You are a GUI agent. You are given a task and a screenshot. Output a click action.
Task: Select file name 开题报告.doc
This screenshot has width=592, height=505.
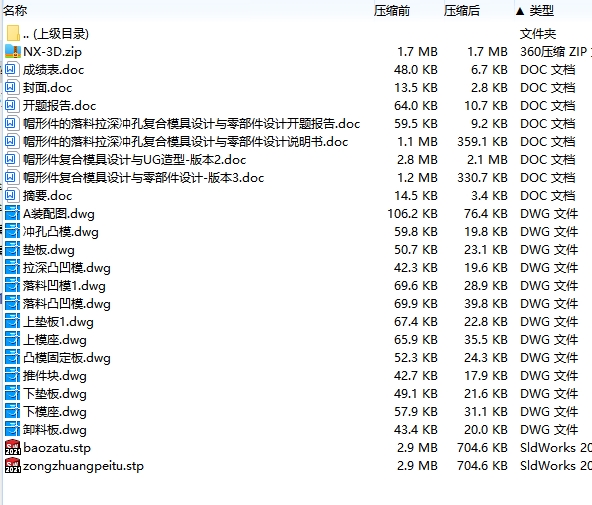60,105
